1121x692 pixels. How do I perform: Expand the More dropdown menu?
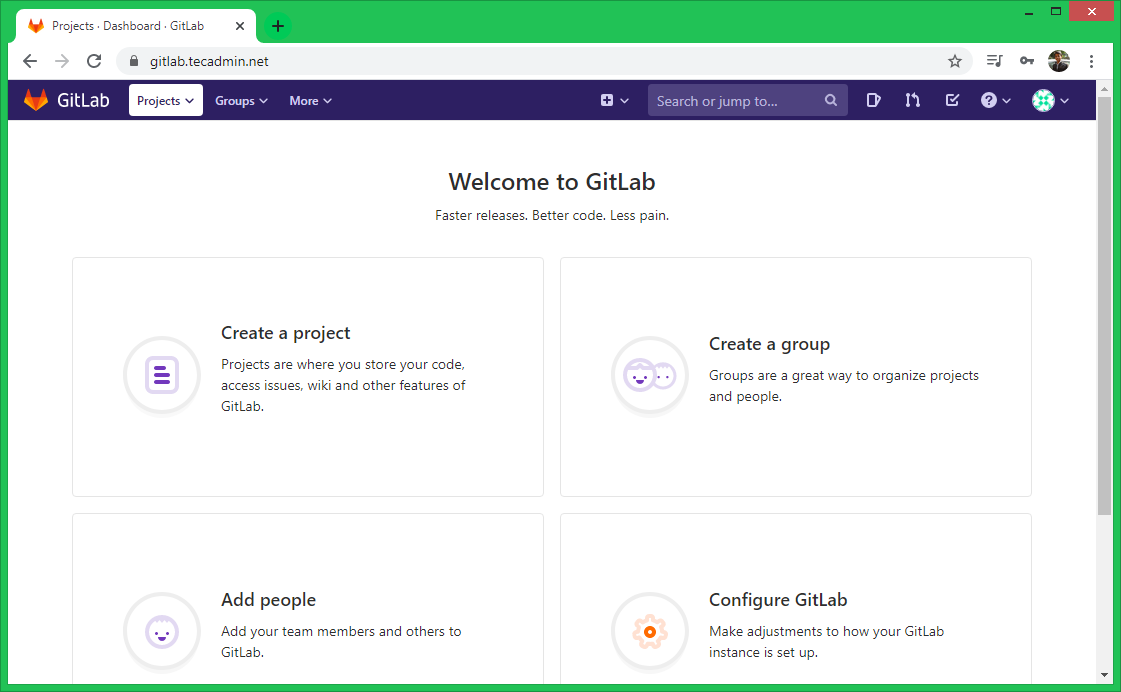point(310,101)
